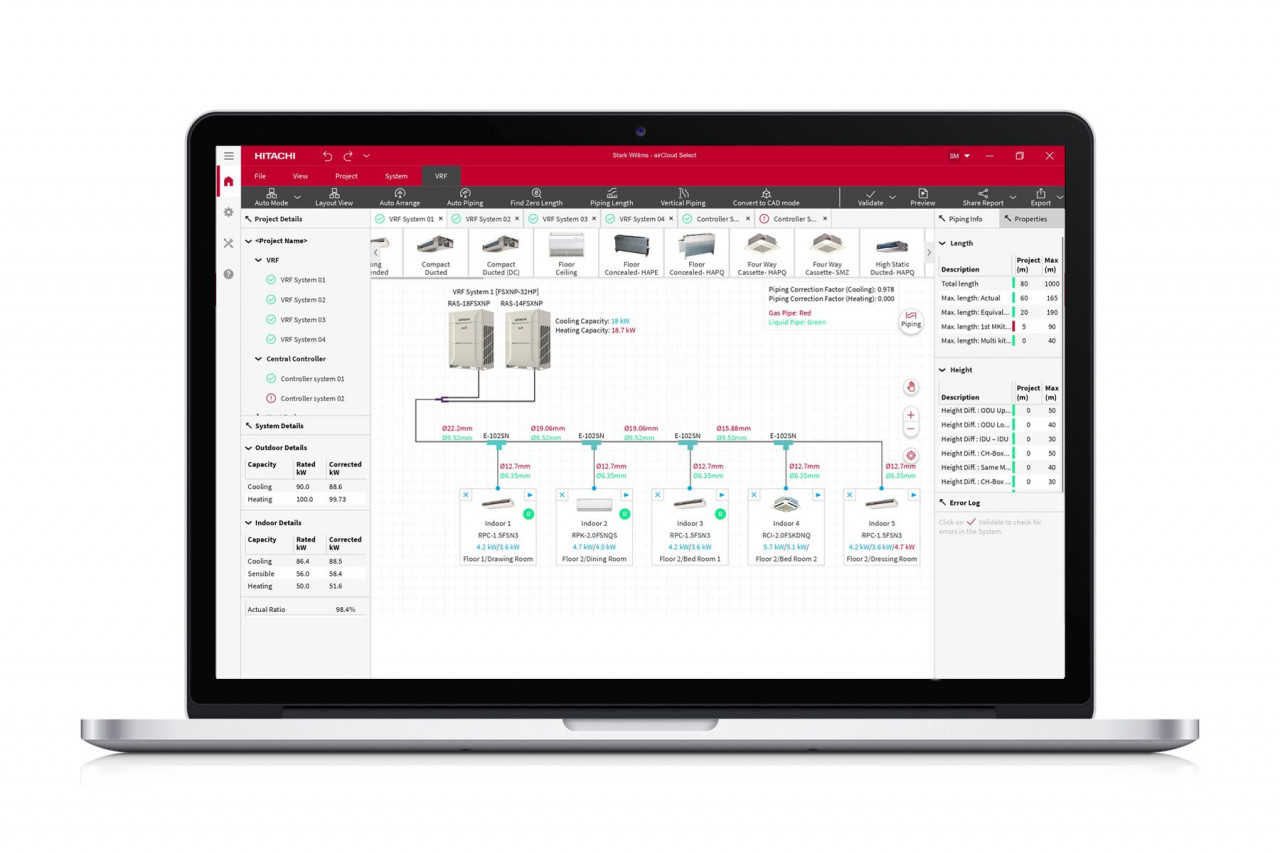This screenshot has width=1280, height=853.
Task: Collapse the Length section in Properties
Action: 943,243
